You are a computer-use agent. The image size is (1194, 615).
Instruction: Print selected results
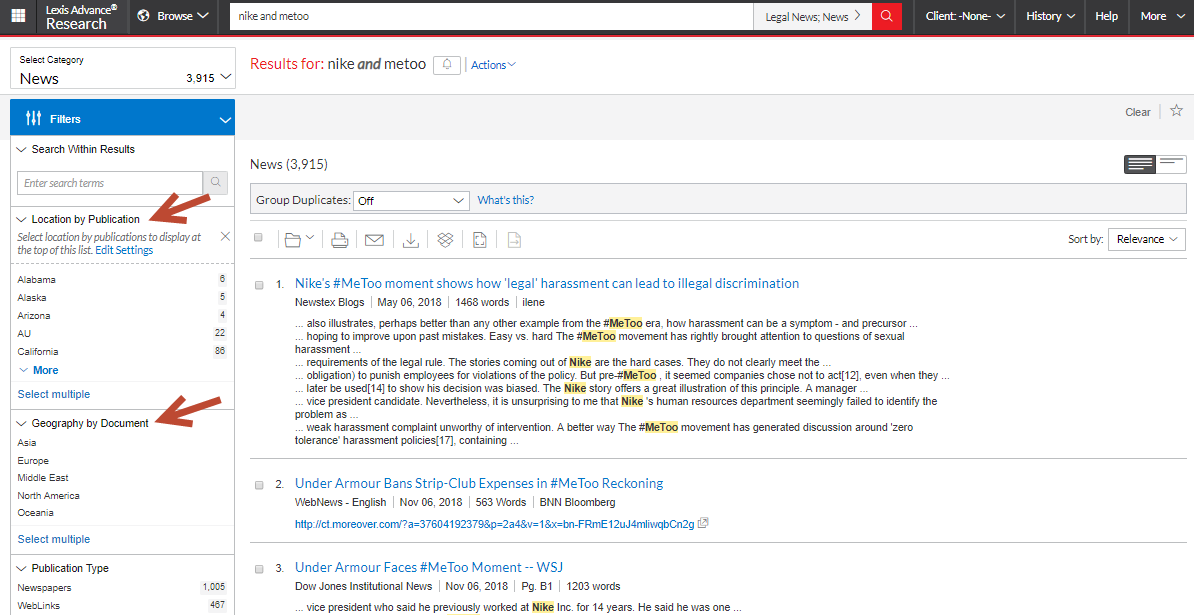(340, 240)
